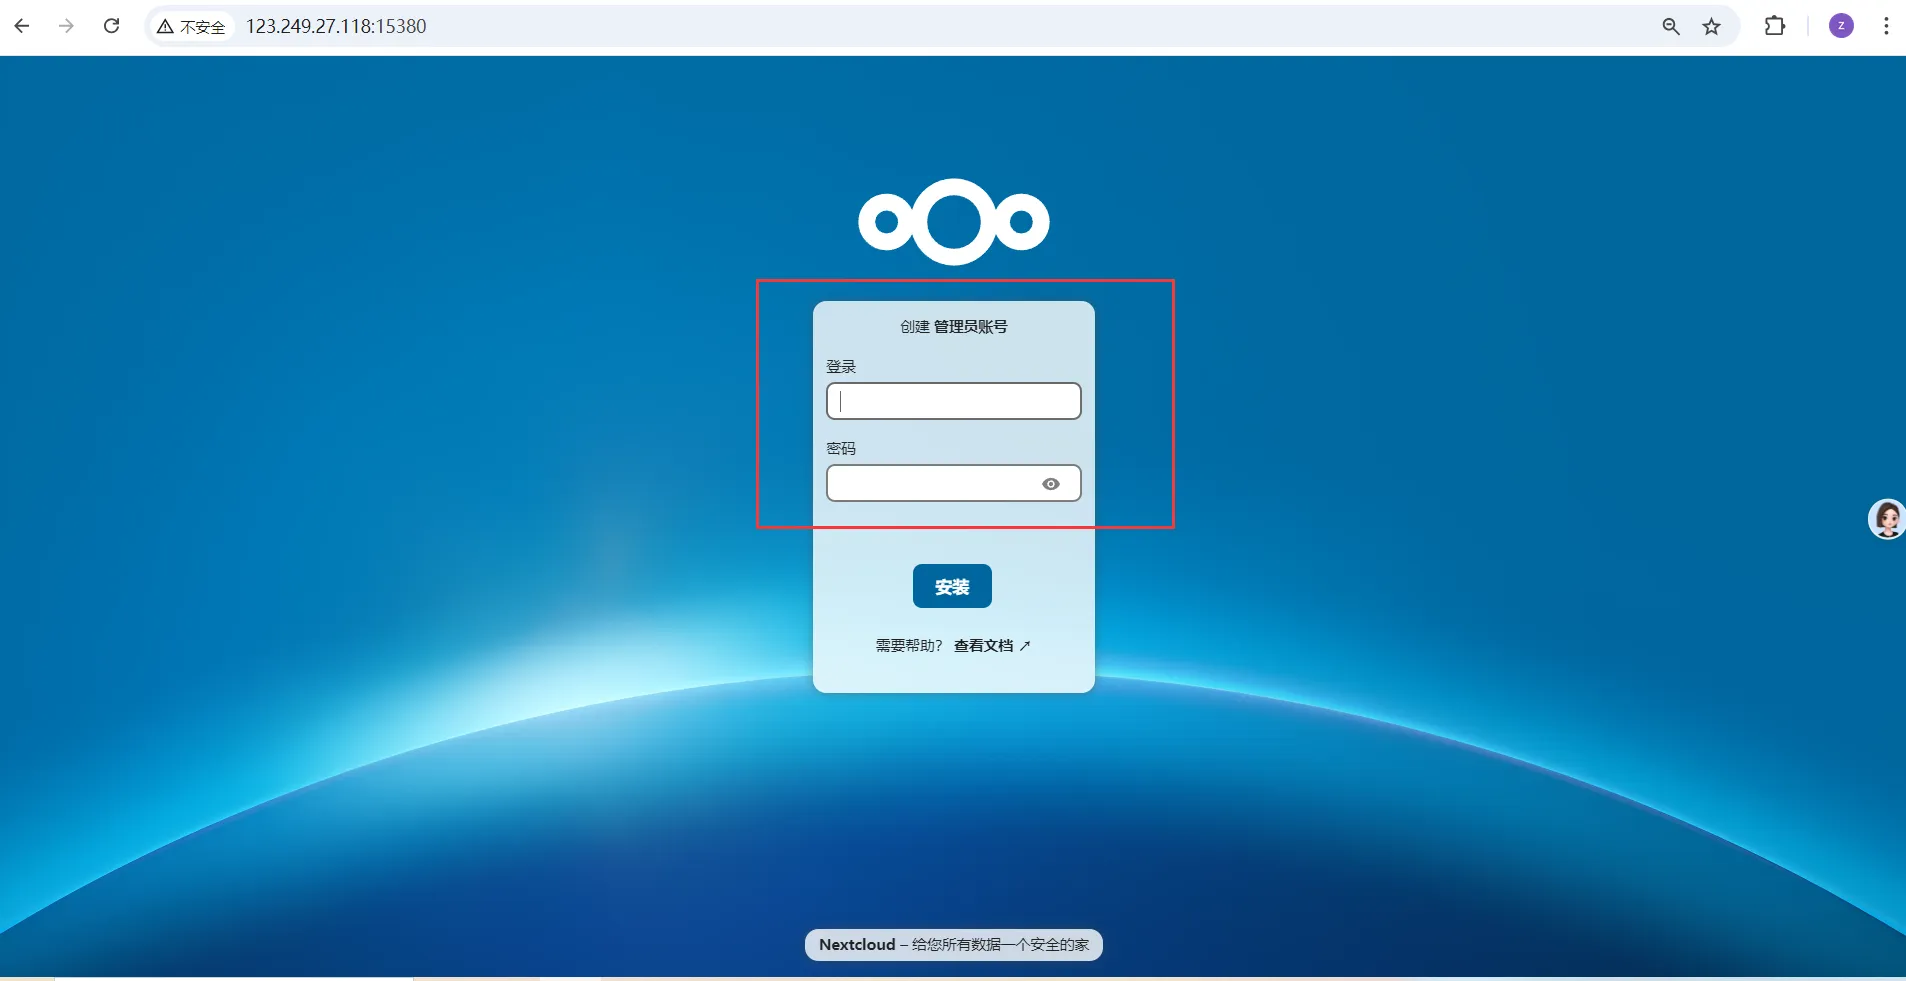Reload the current page
The height and width of the screenshot is (981, 1906).
click(x=112, y=26)
